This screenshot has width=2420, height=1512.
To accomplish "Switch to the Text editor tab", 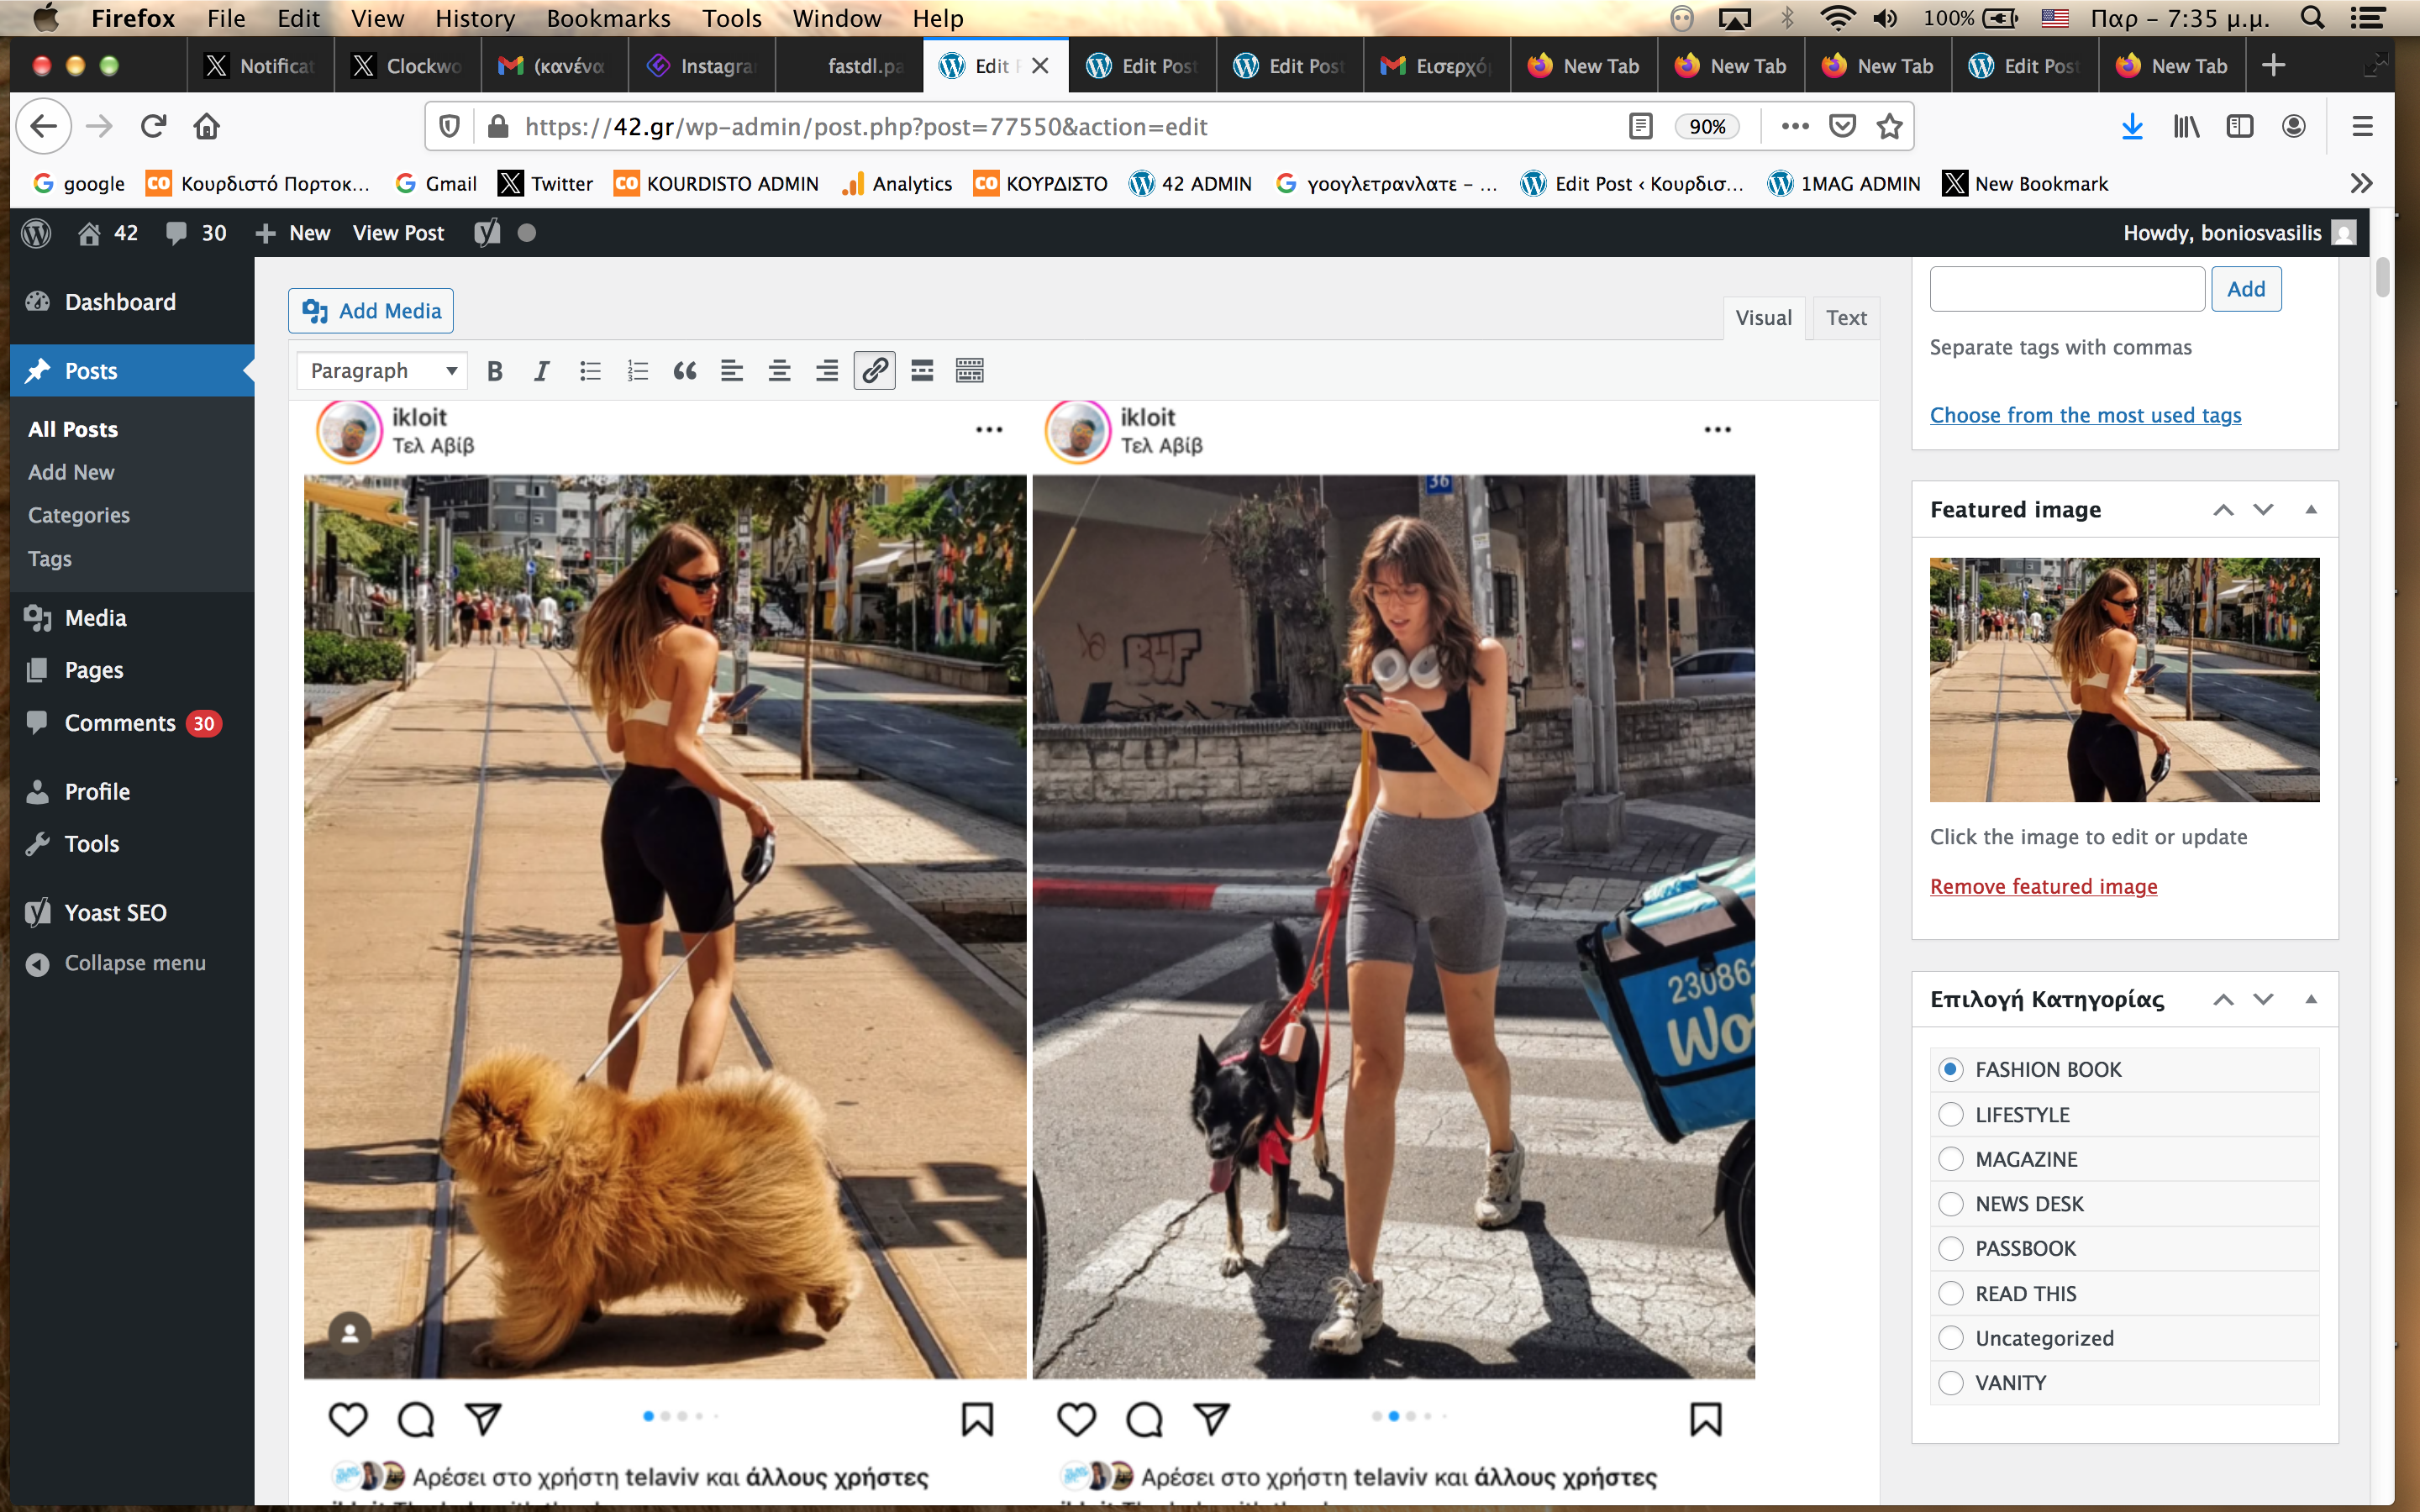I will tap(1845, 318).
